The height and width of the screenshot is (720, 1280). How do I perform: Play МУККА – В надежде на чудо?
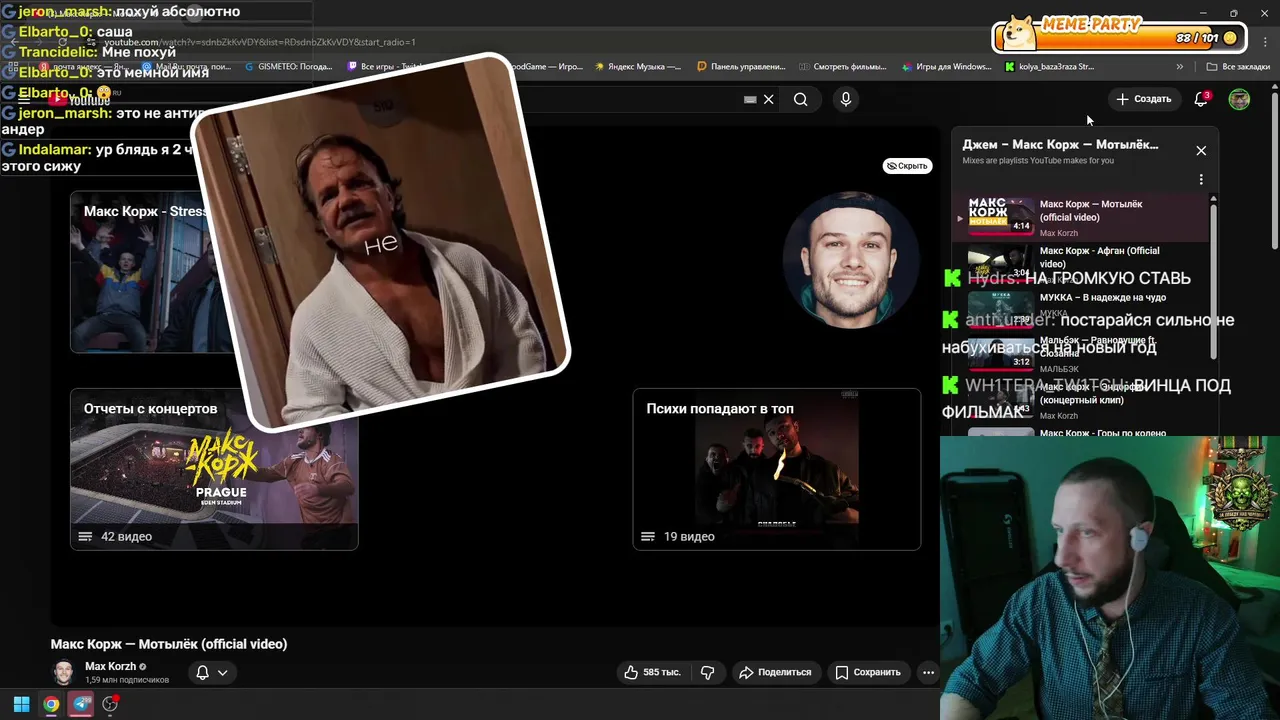coord(1082,308)
